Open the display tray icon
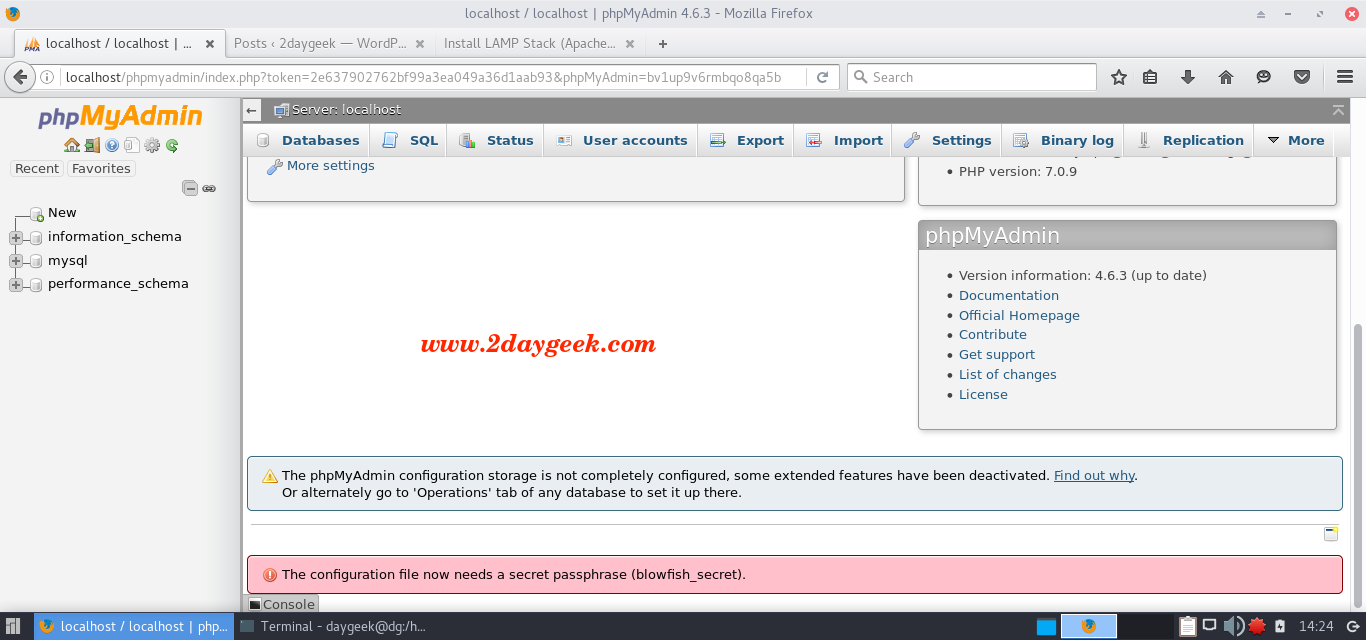 pyautogui.click(x=1209, y=627)
